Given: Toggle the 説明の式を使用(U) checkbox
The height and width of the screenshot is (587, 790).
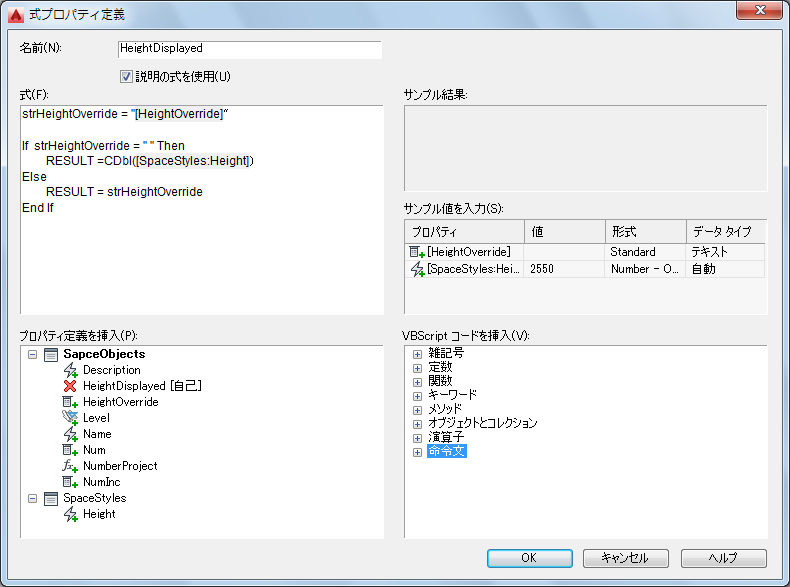Looking at the screenshot, I should tap(126, 77).
